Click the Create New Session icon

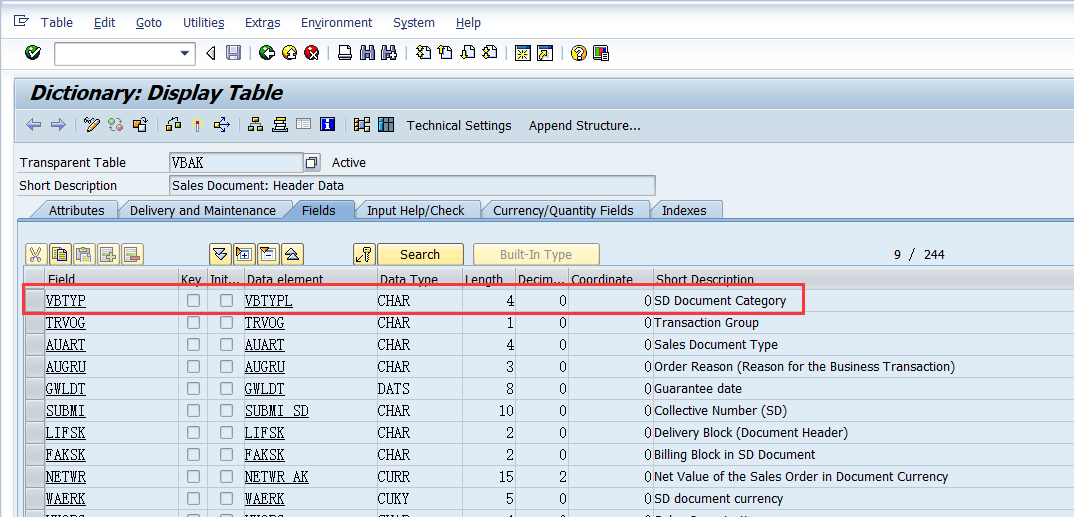(523, 53)
